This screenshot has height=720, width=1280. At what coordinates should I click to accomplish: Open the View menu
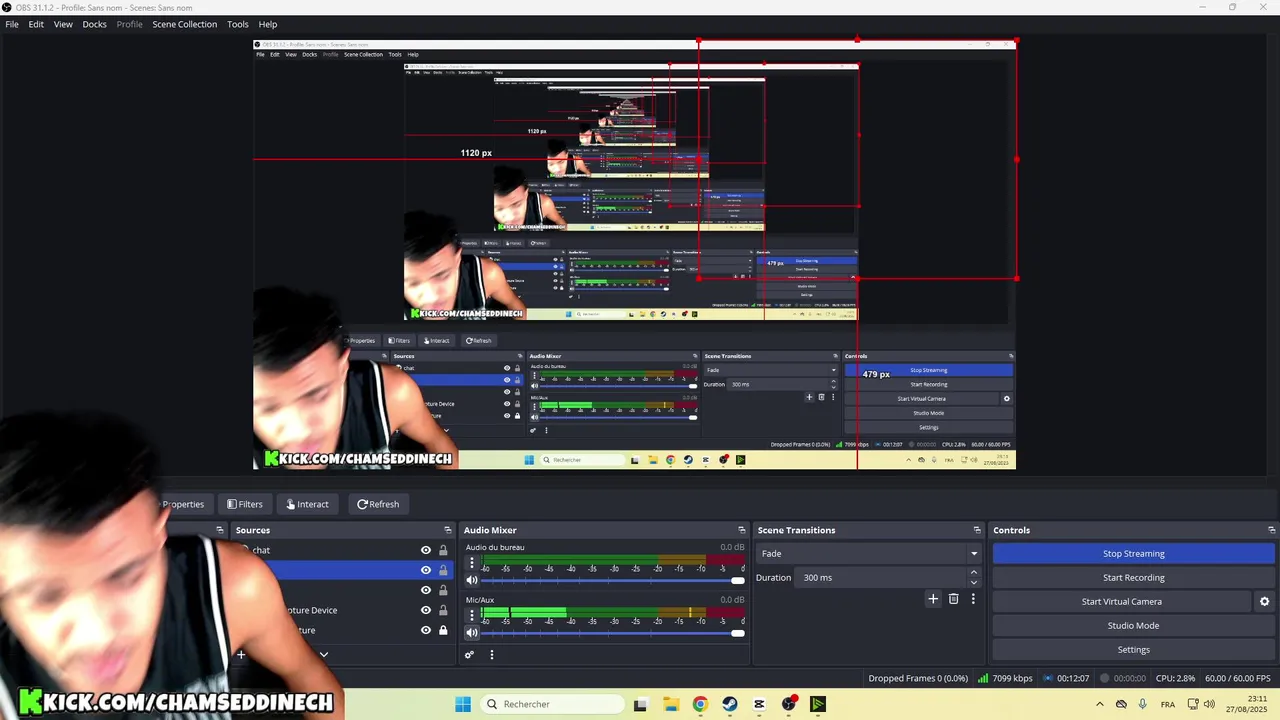click(x=63, y=24)
